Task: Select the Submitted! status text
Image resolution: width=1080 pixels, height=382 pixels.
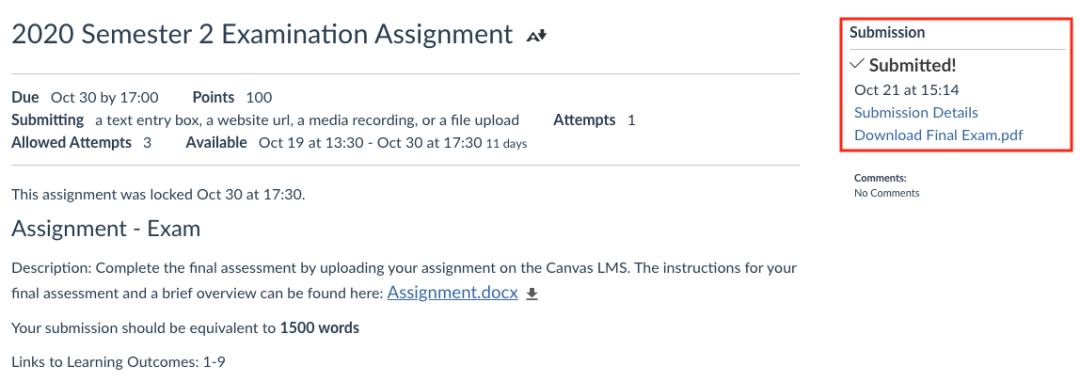Action: 913,65
